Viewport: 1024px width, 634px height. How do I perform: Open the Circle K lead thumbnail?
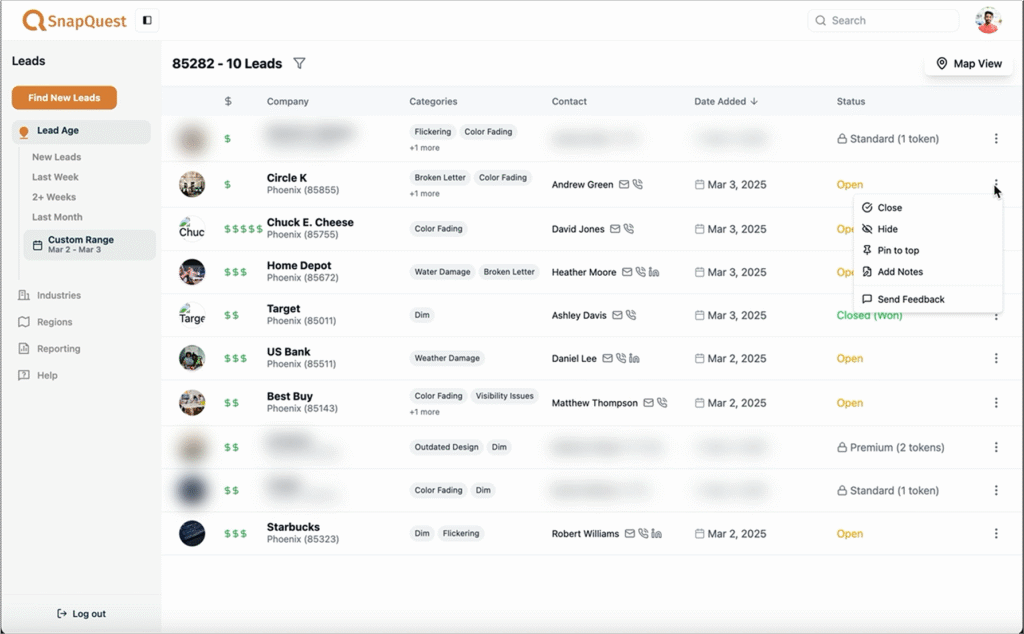pos(192,184)
